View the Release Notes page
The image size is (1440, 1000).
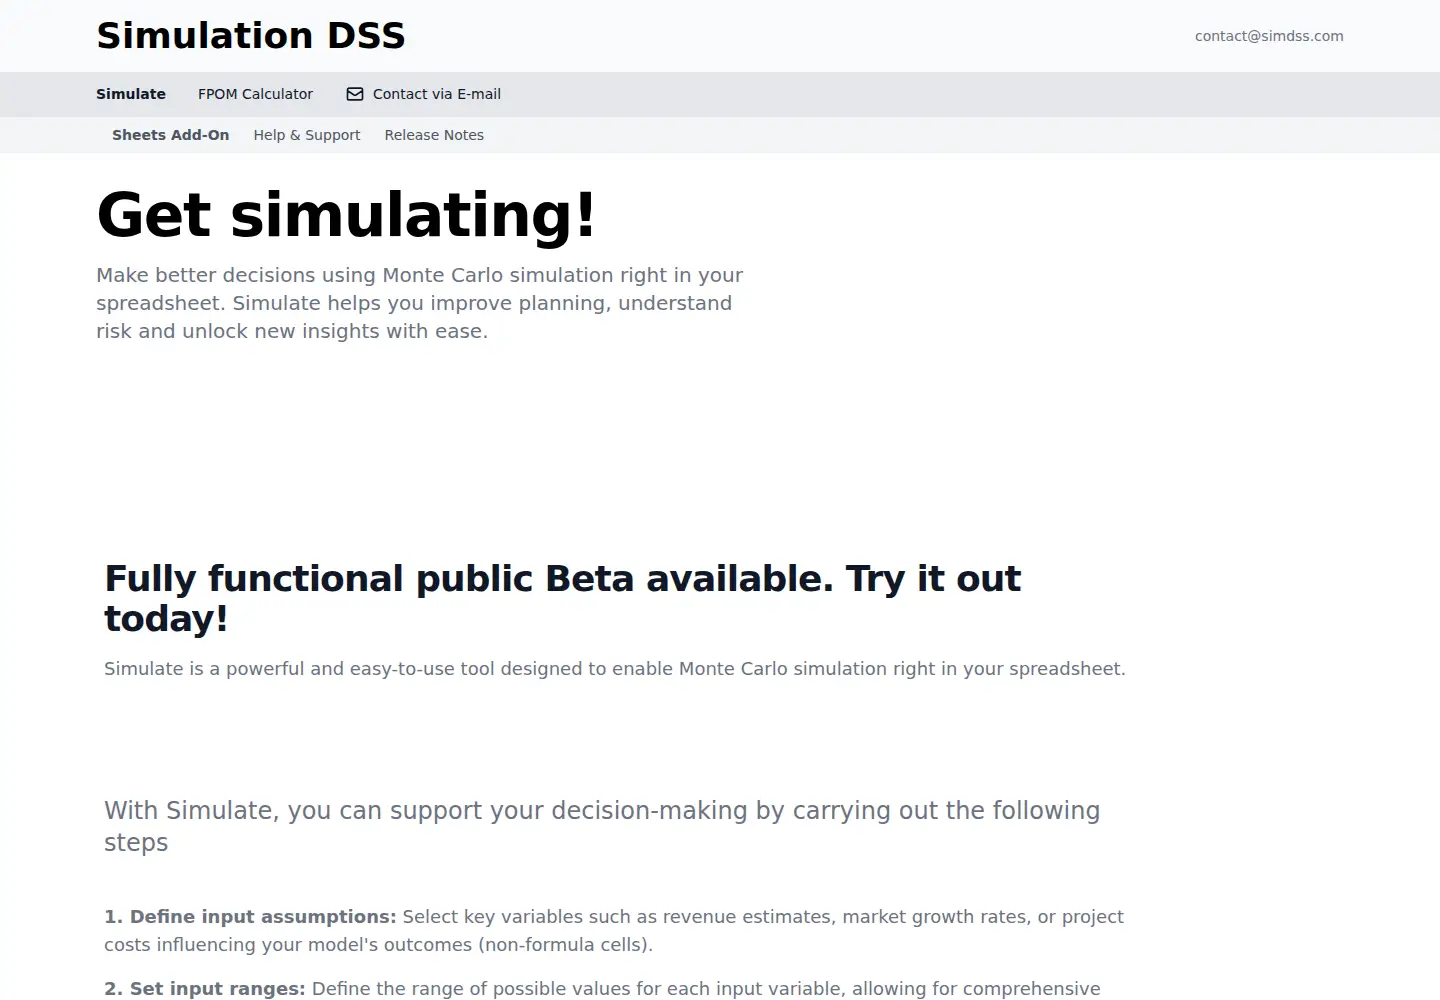434,135
